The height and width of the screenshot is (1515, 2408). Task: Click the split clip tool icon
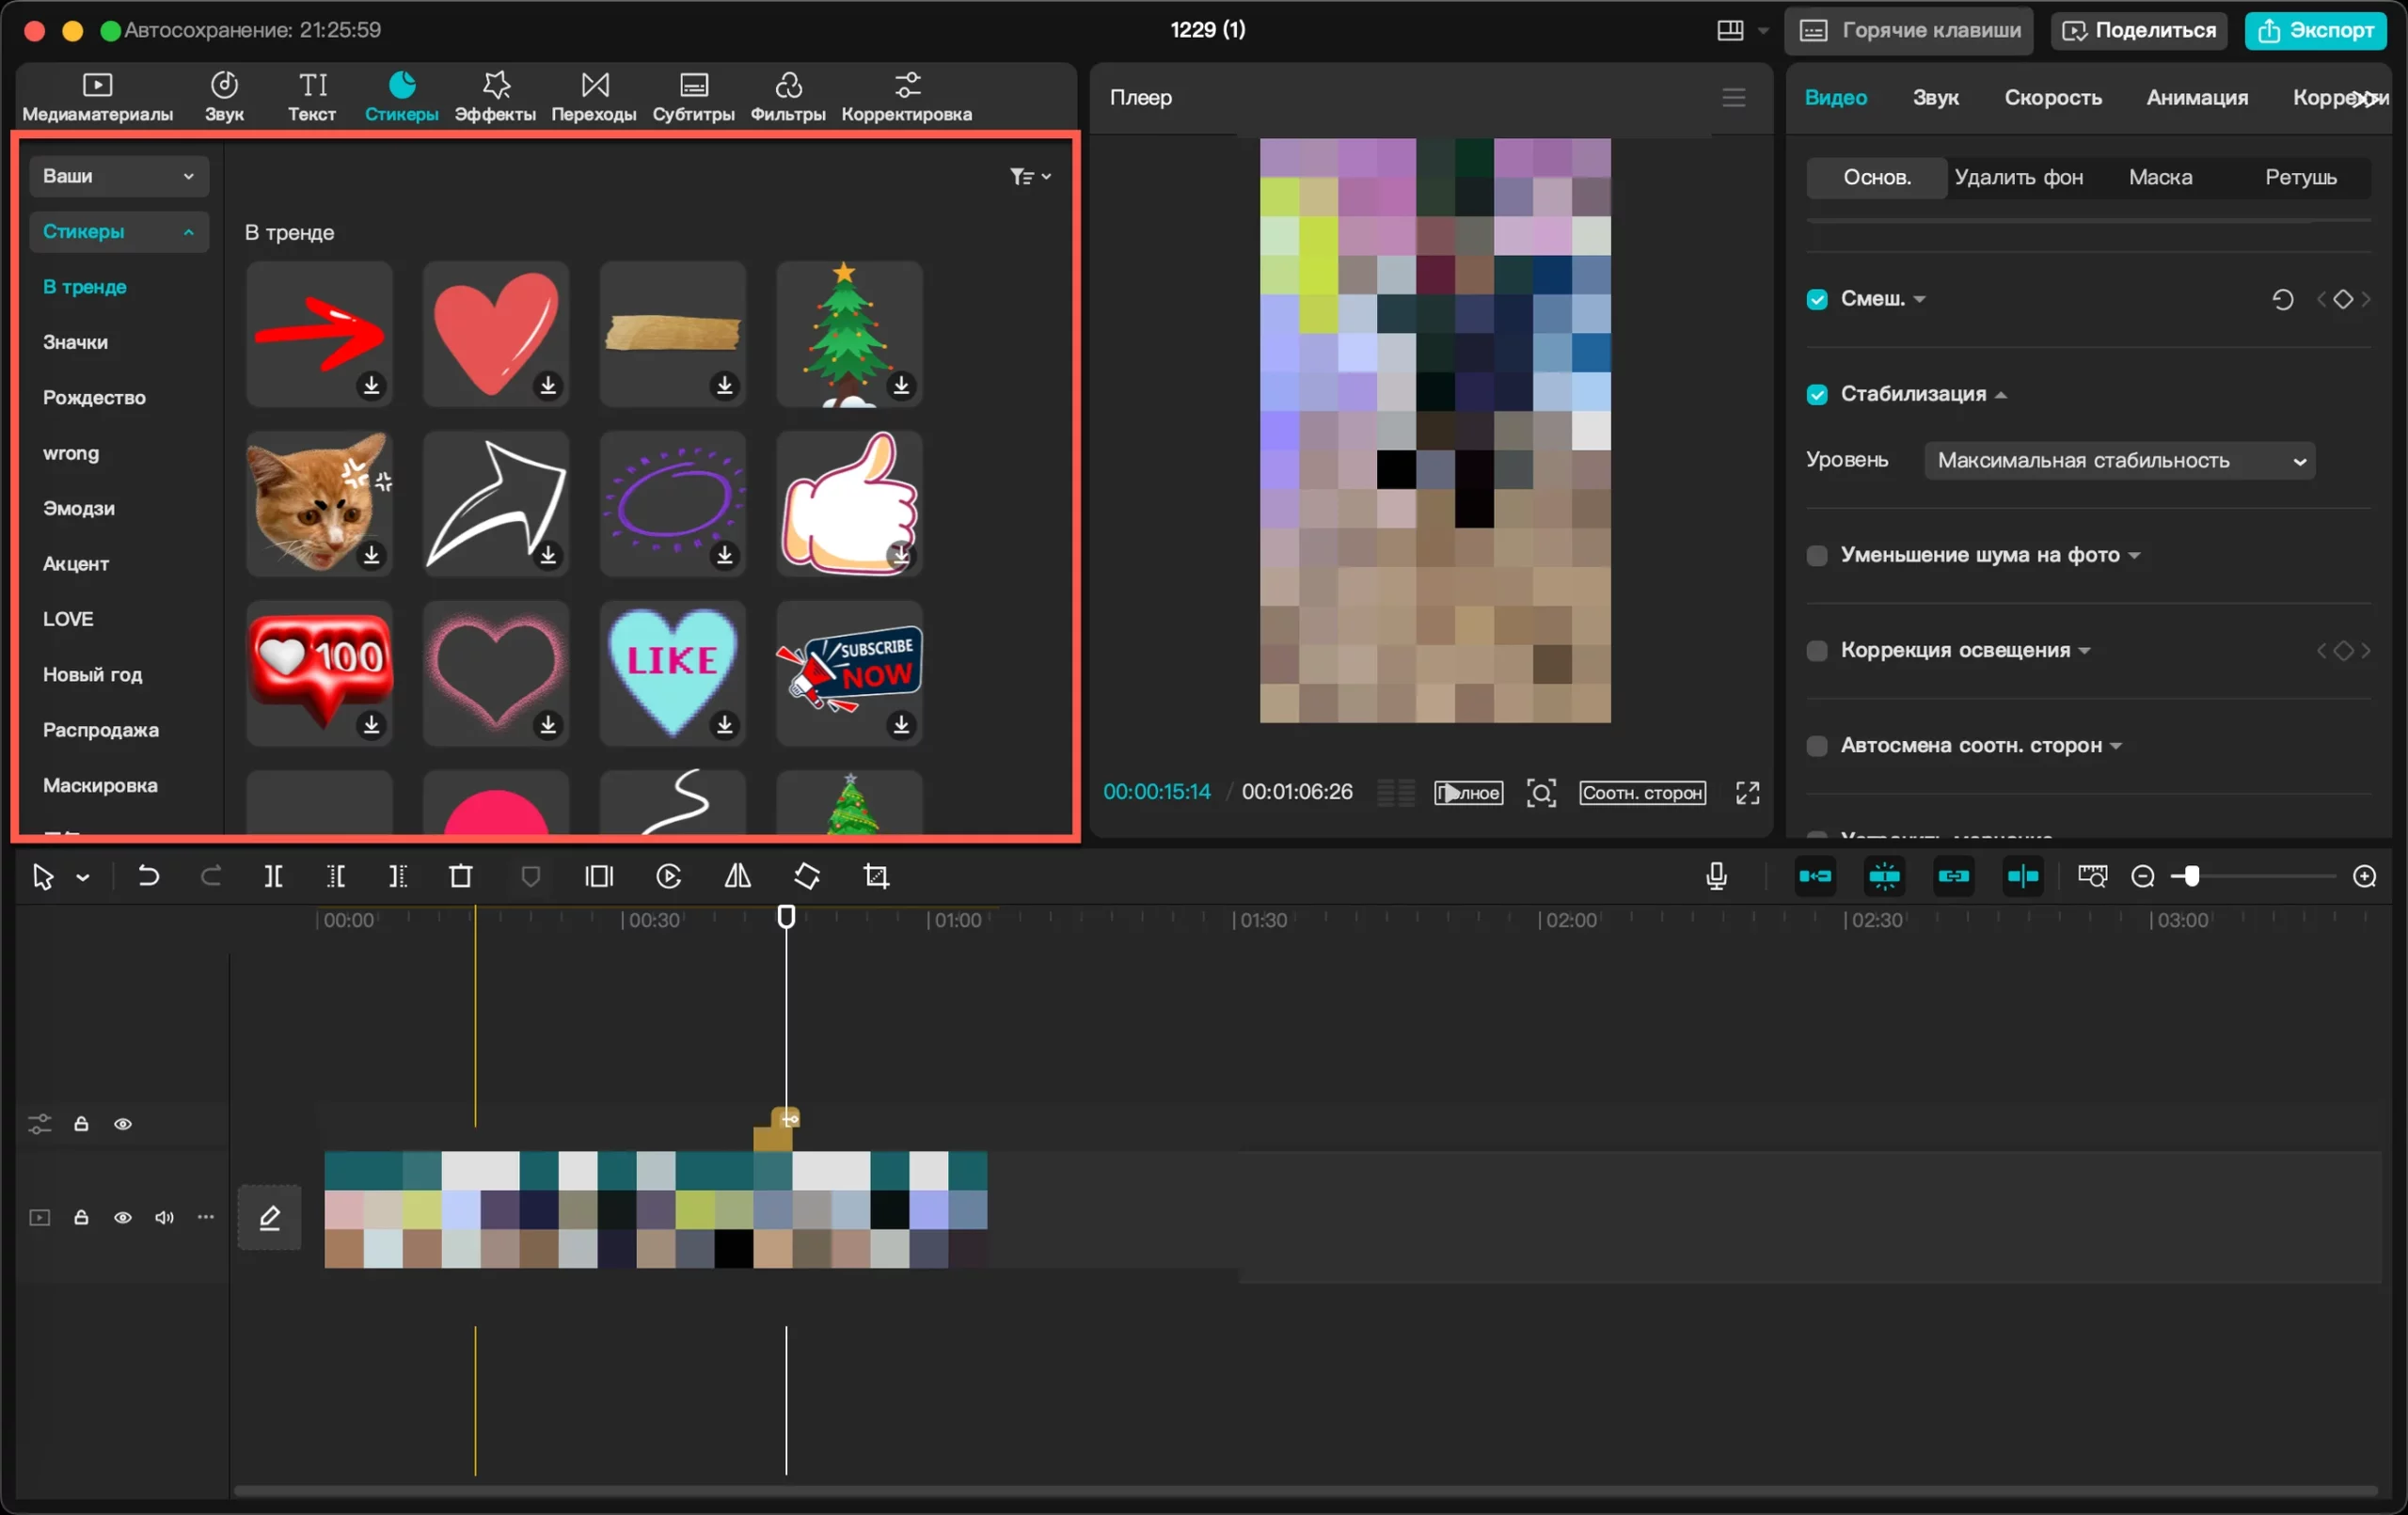[x=273, y=877]
